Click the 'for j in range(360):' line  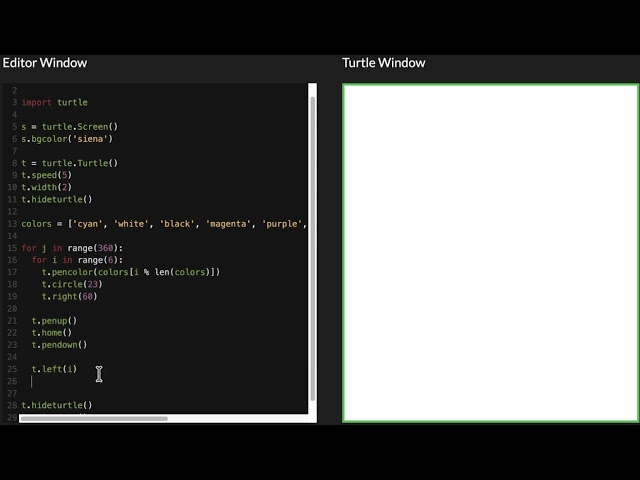(72, 248)
